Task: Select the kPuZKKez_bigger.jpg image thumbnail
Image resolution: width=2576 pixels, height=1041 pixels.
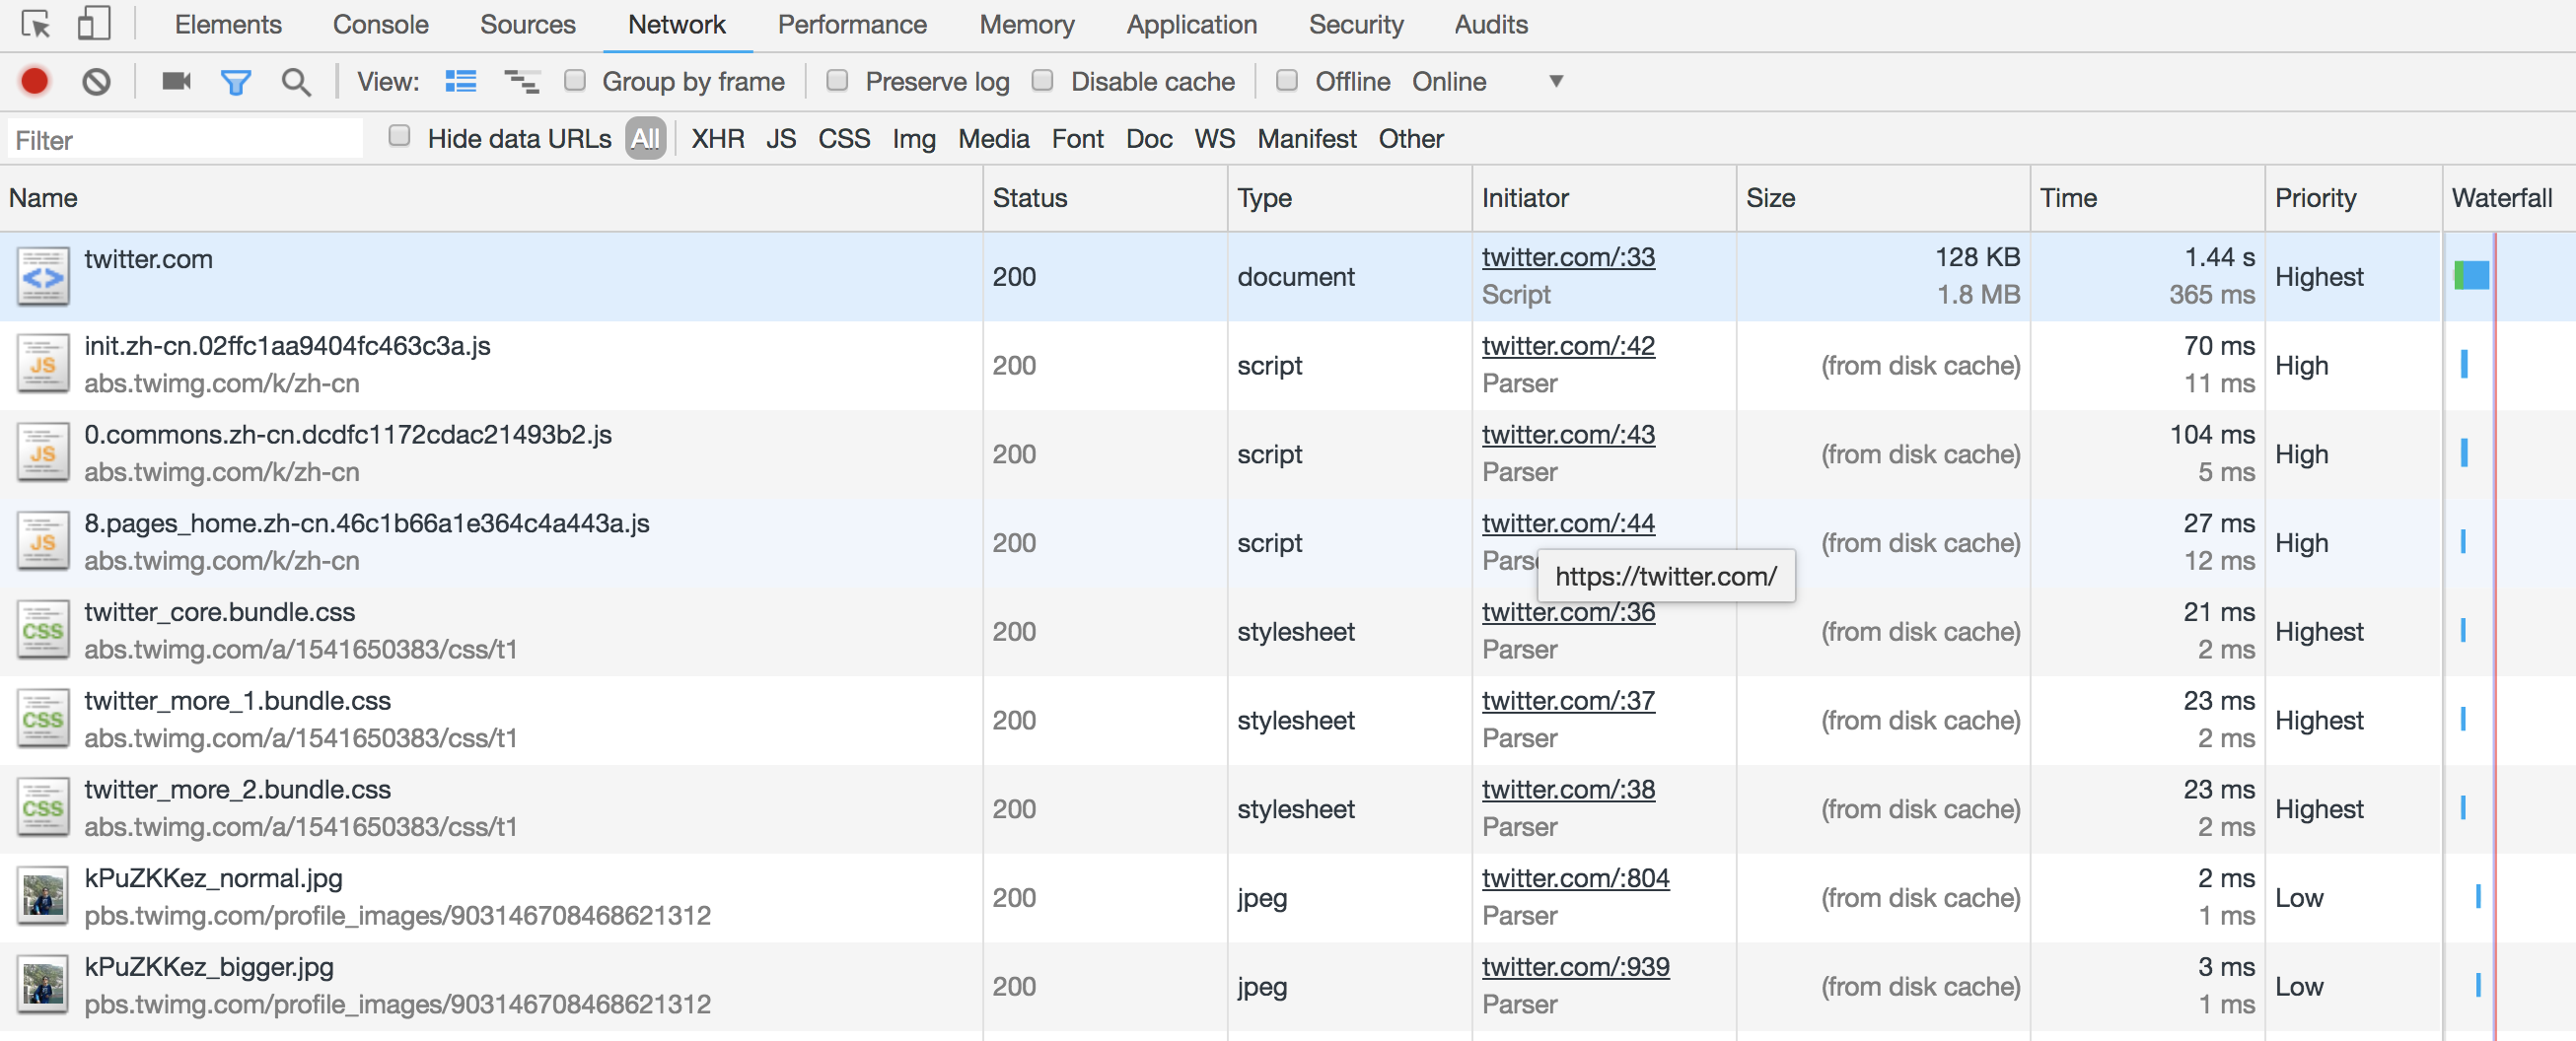Action: coord(42,985)
